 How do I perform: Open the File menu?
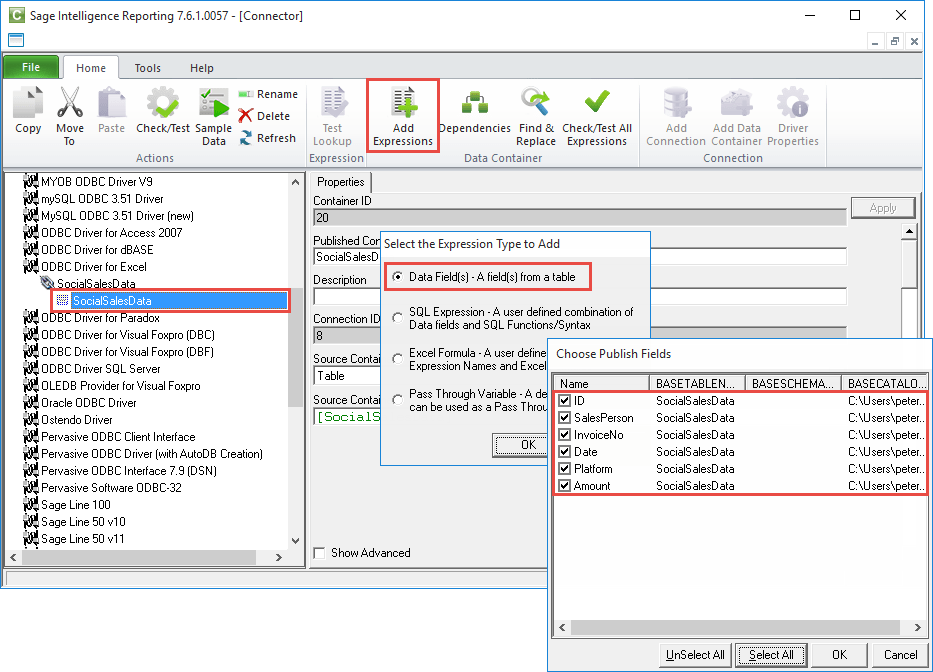point(31,67)
